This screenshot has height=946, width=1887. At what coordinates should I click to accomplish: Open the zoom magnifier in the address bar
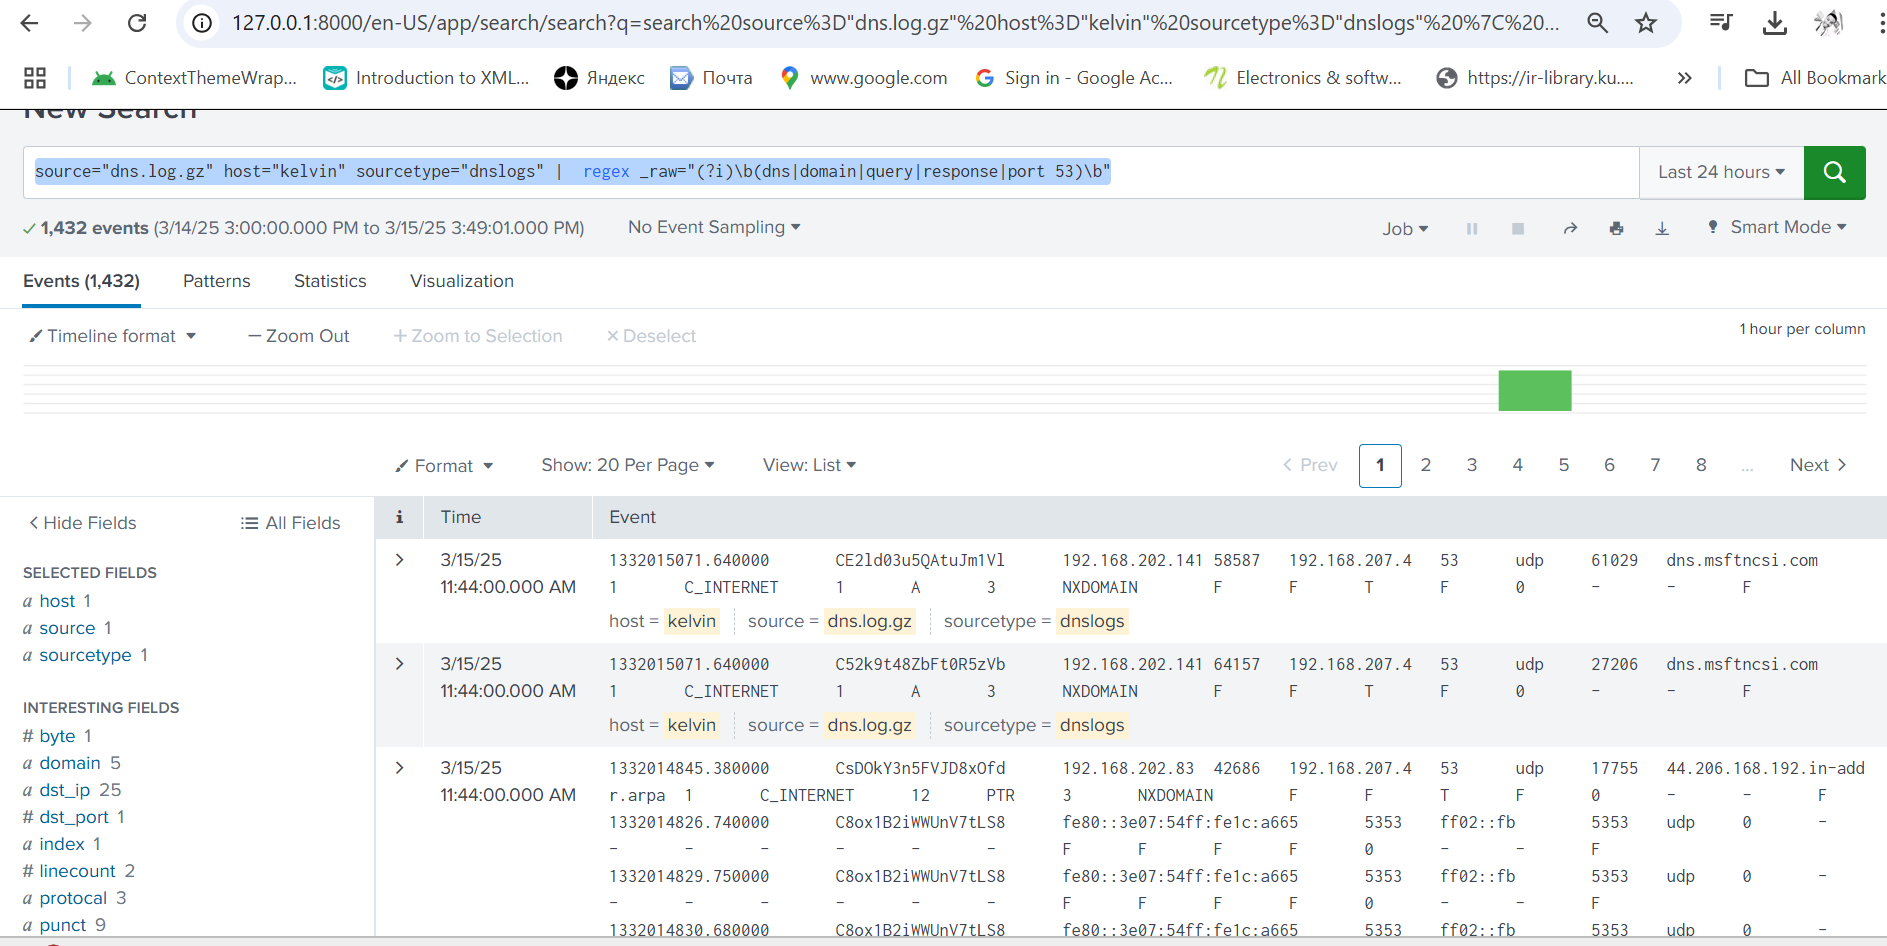[1597, 23]
